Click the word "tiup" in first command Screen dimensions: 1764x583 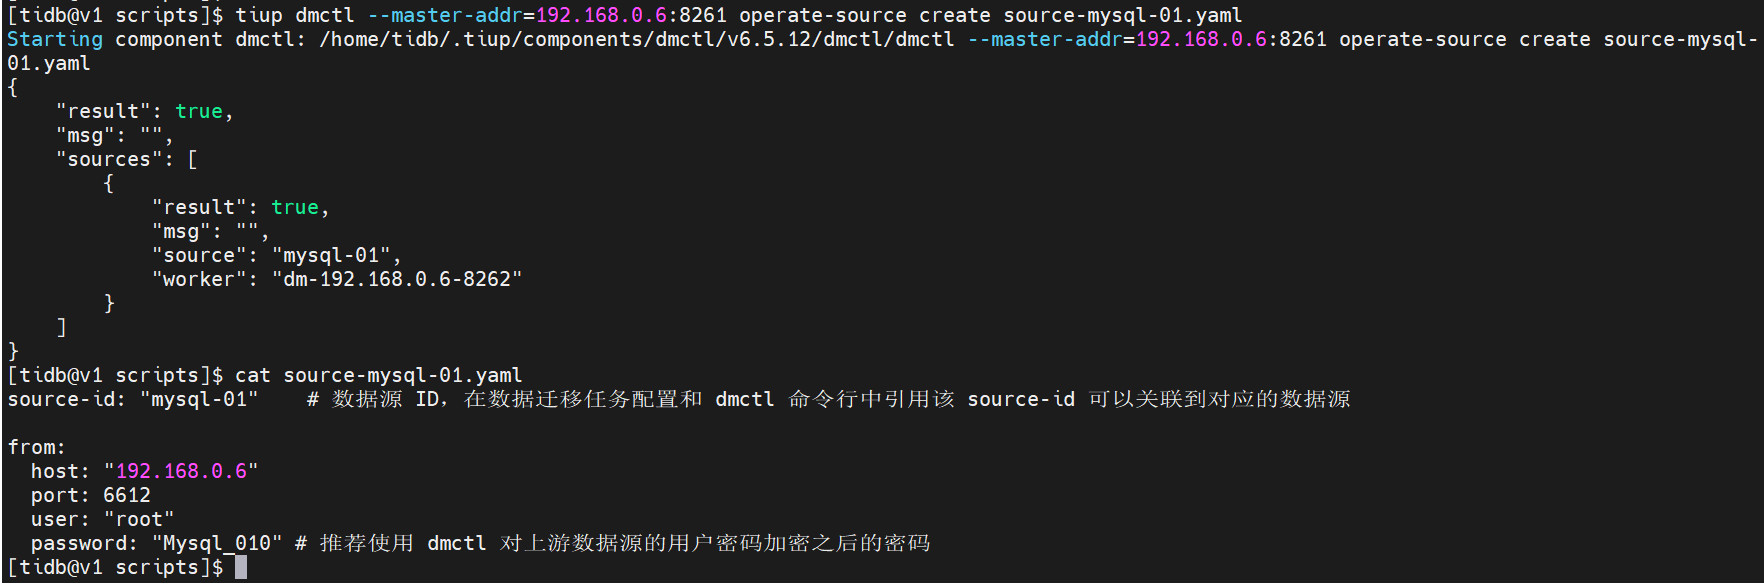click(x=259, y=15)
